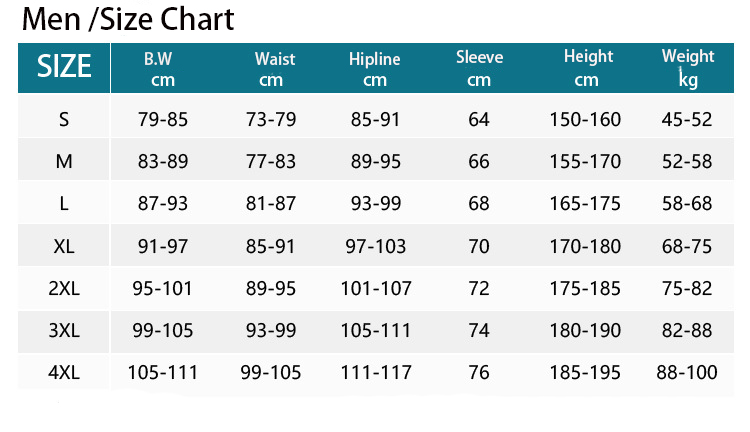Click the 2XL row label
The image size is (750, 432).
click(x=64, y=288)
